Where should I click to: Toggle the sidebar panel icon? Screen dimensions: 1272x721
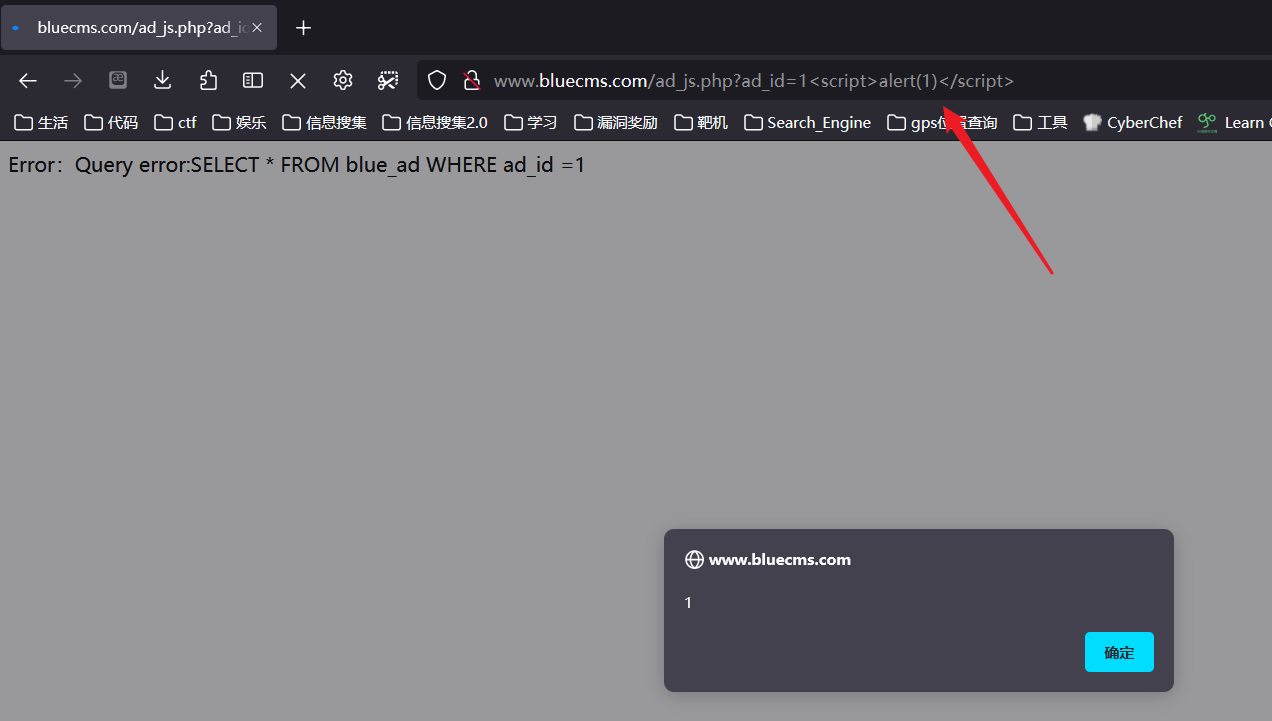[x=253, y=80]
